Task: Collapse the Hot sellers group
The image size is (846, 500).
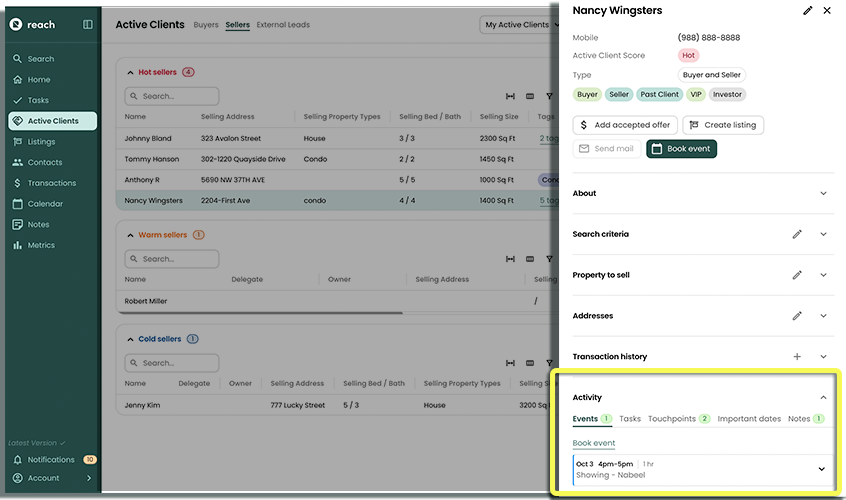Action: tap(130, 73)
